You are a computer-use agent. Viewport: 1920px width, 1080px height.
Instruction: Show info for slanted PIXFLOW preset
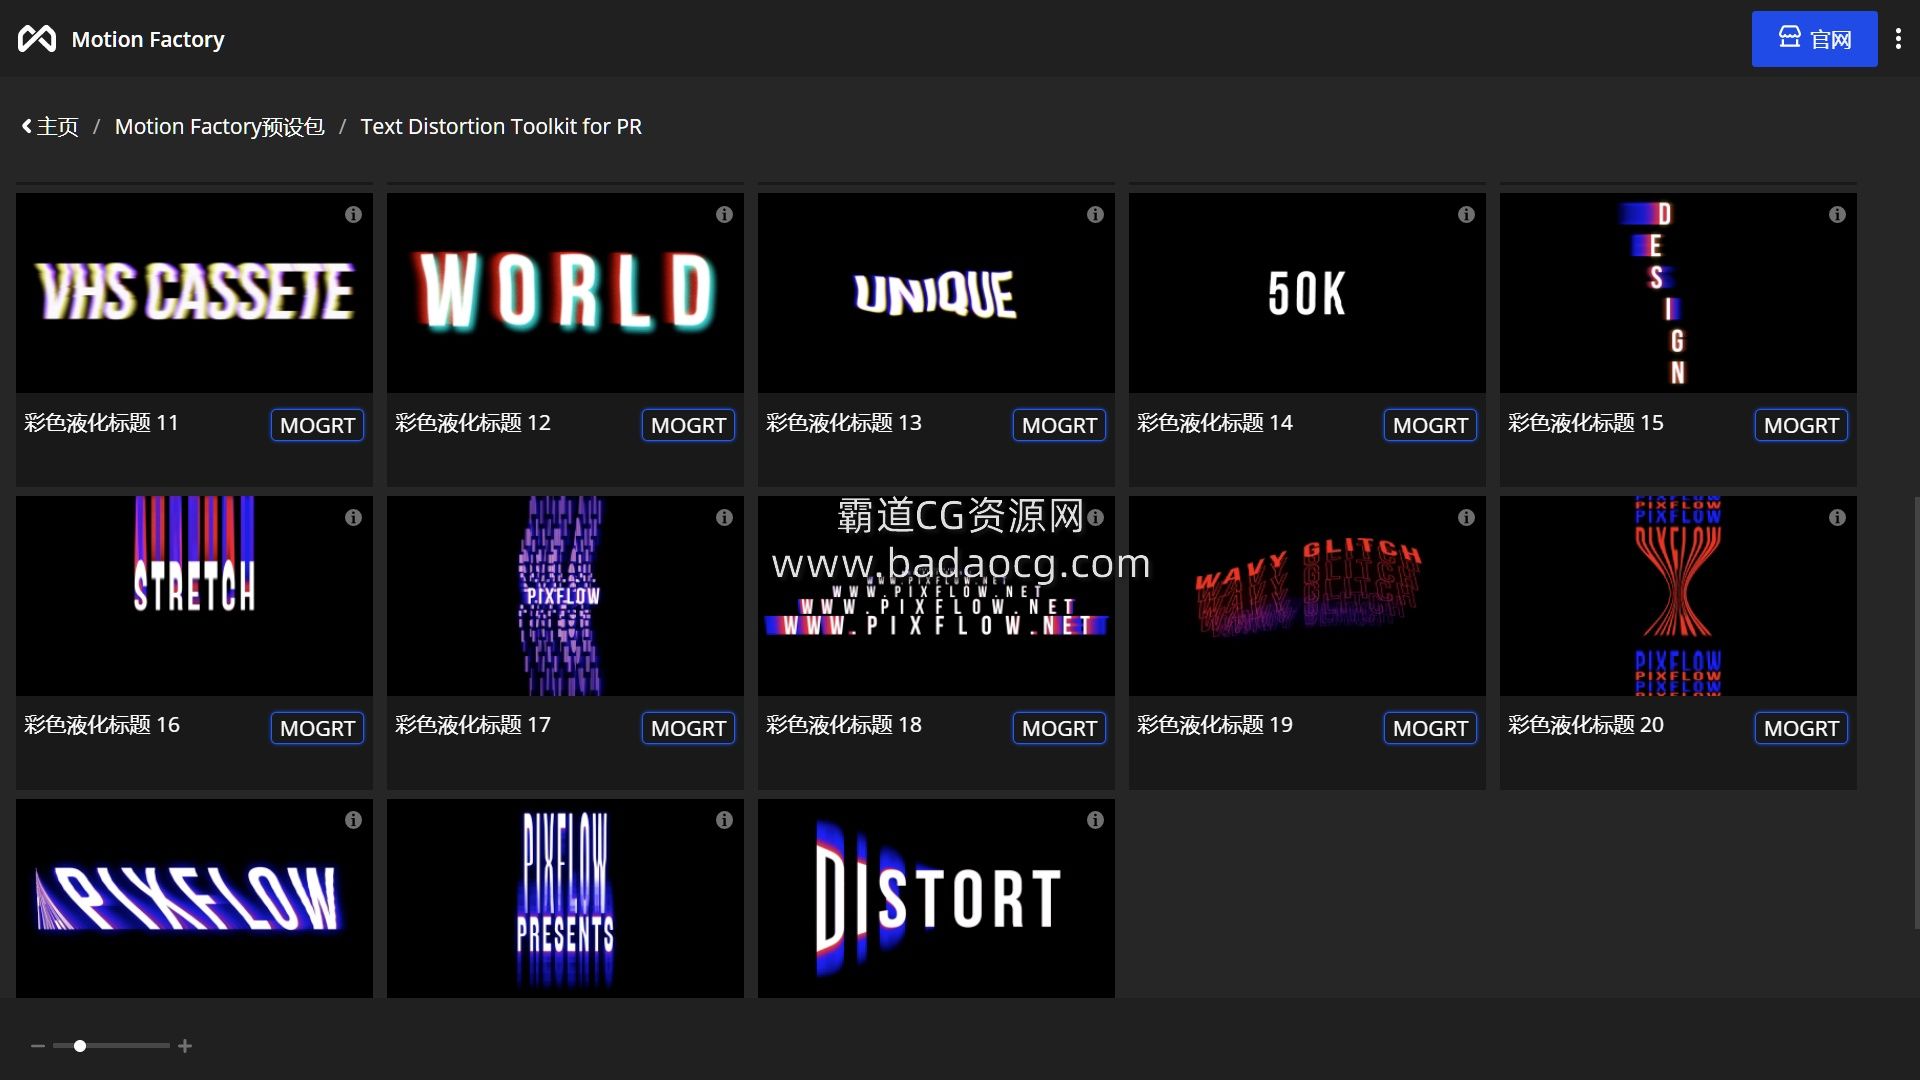pyautogui.click(x=353, y=820)
